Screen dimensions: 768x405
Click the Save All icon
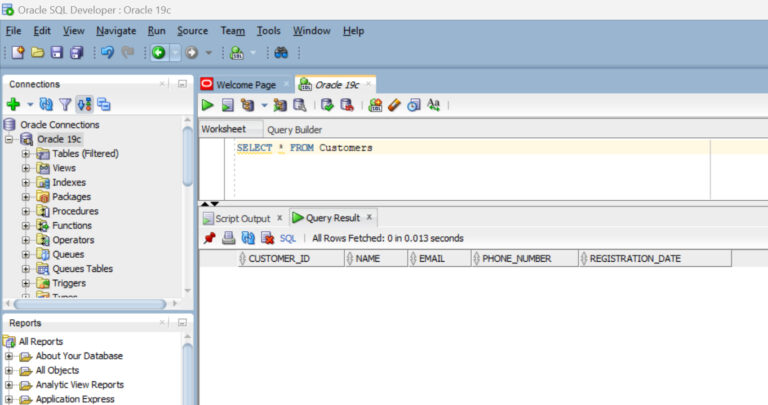coord(77,52)
